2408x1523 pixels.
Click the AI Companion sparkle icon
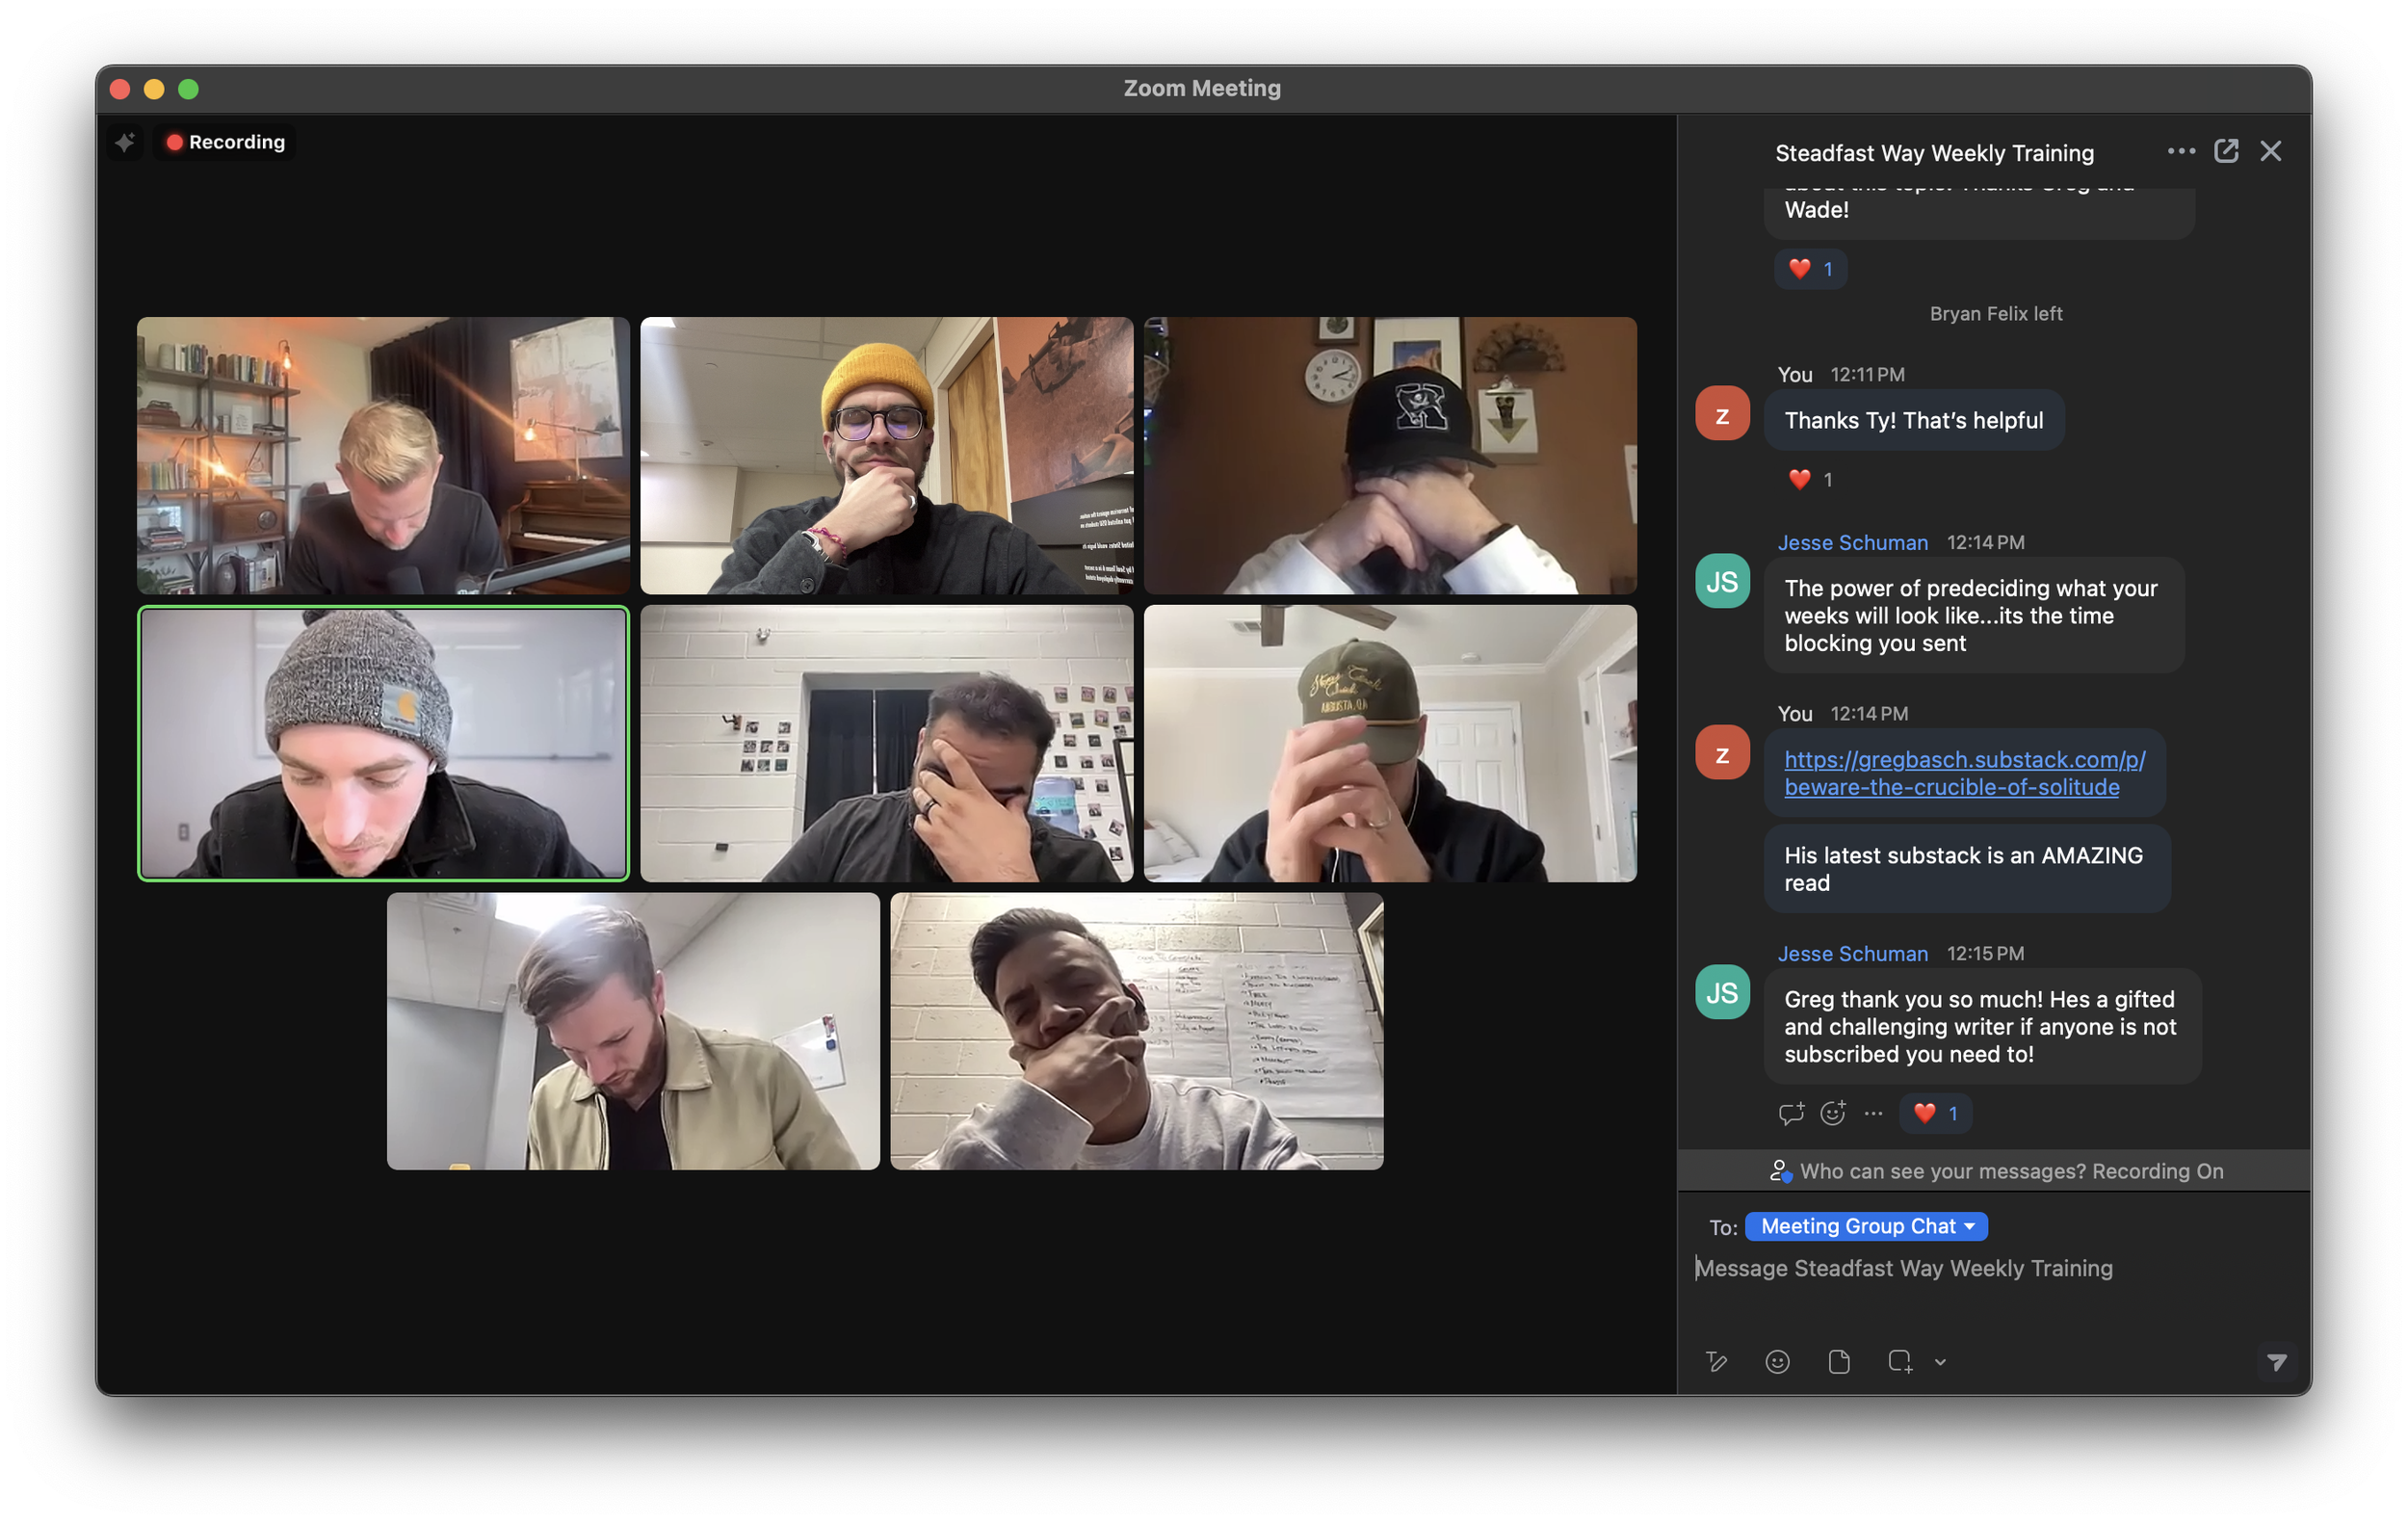point(125,142)
